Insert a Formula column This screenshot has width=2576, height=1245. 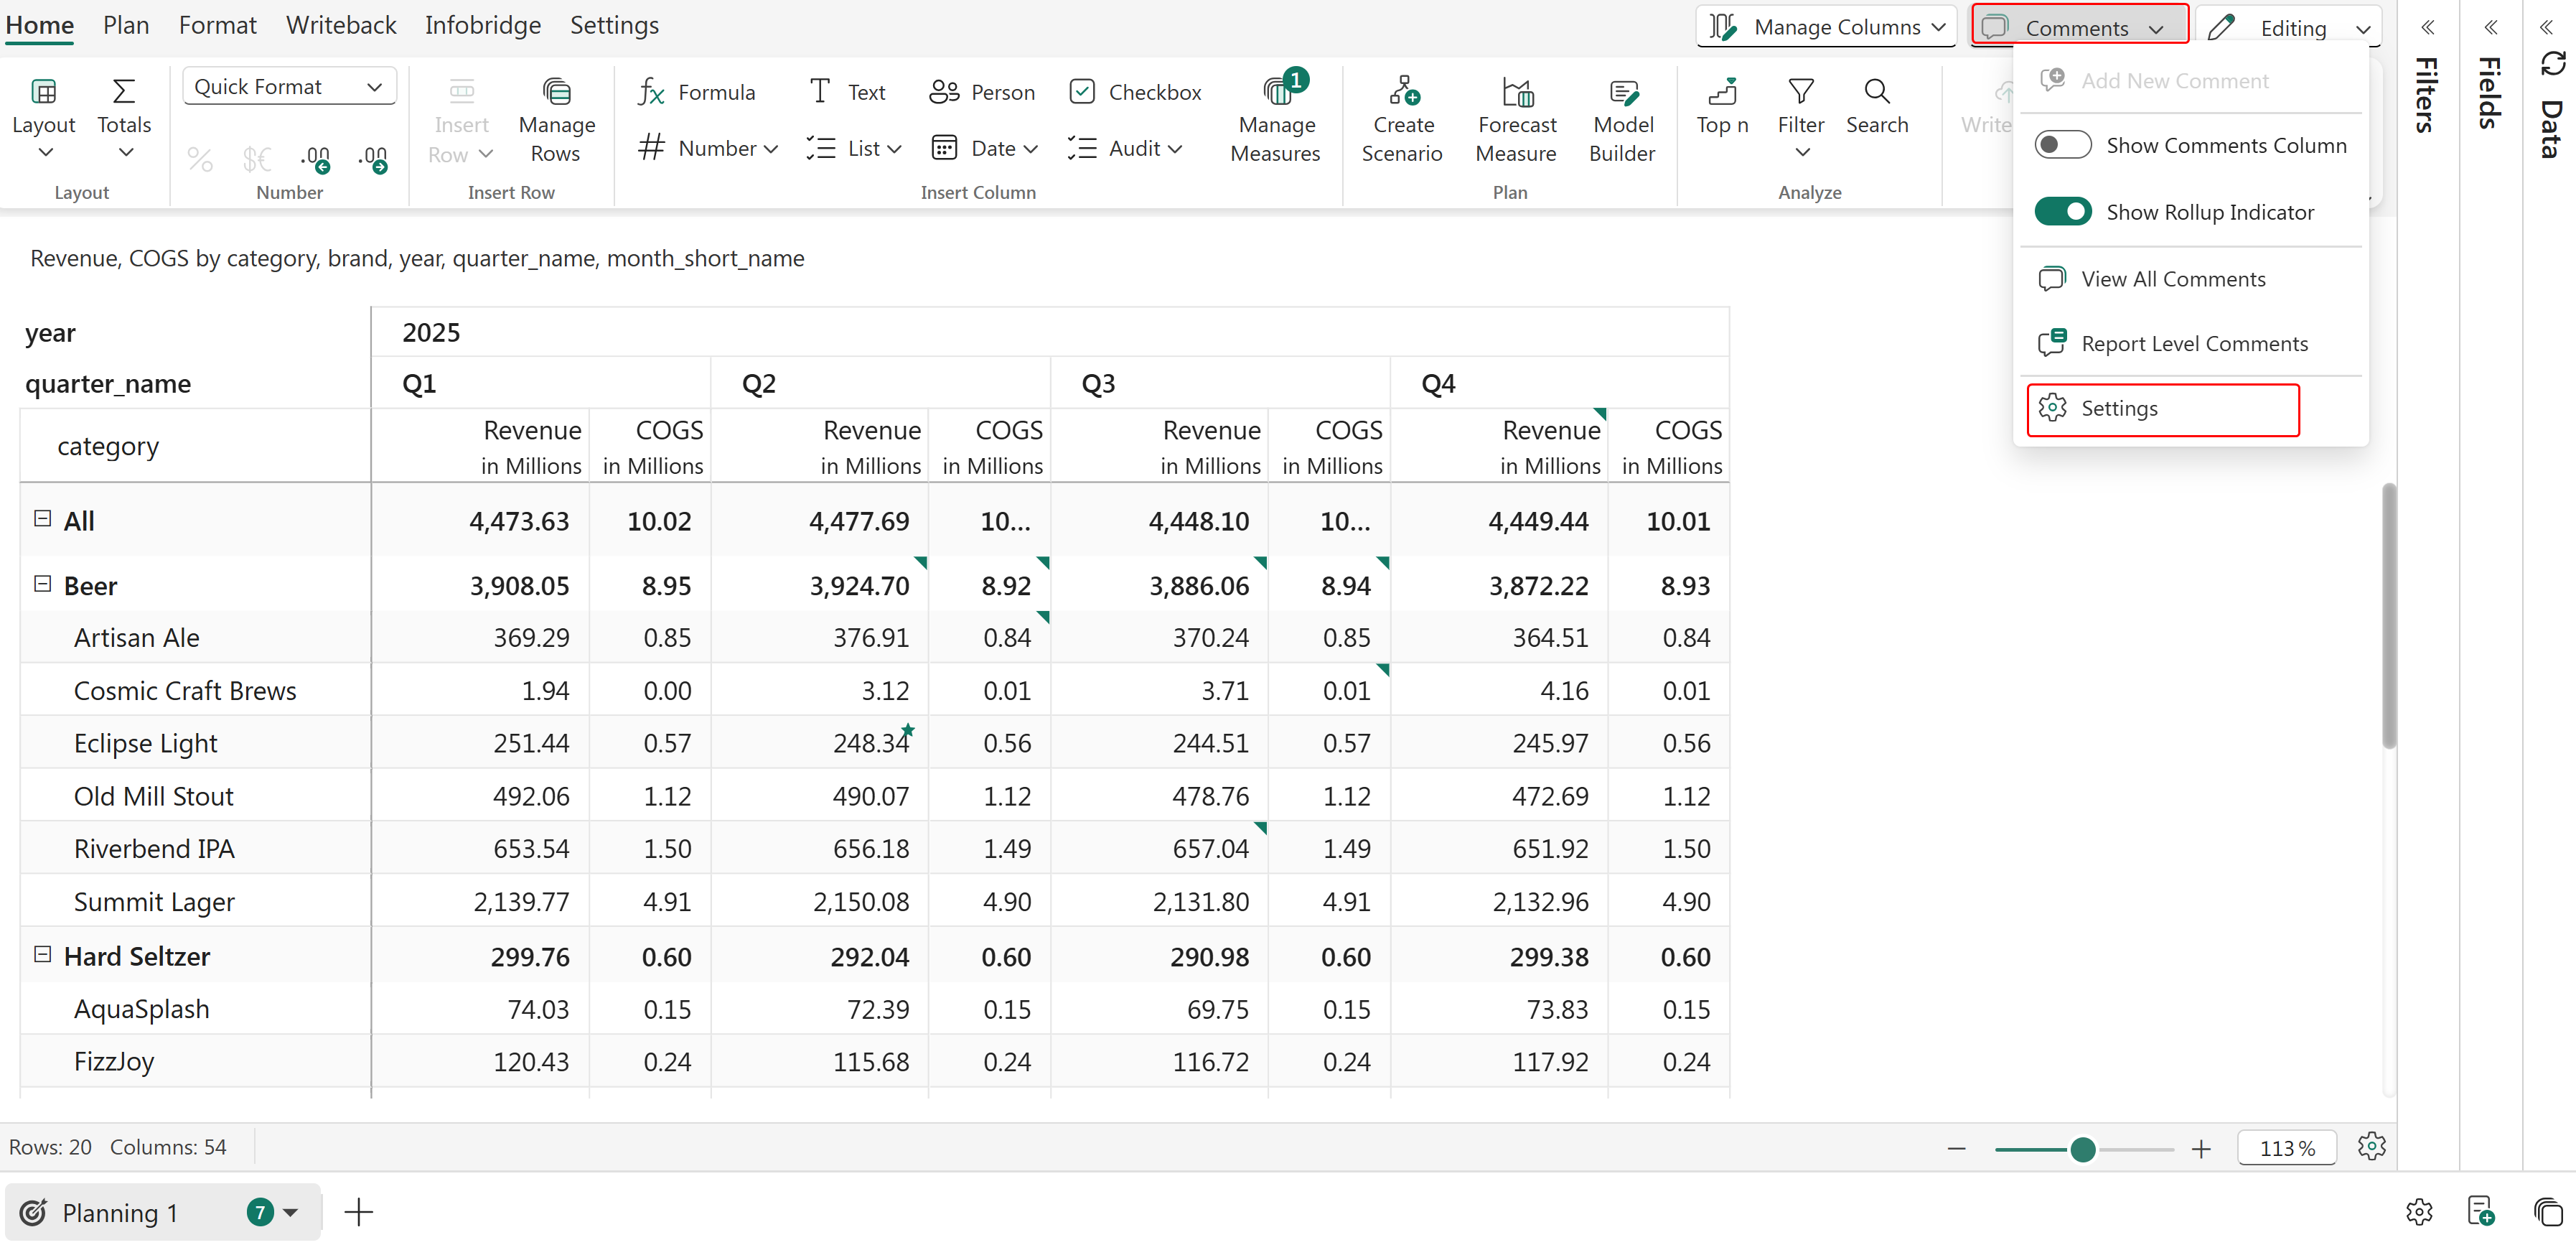tap(696, 92)
